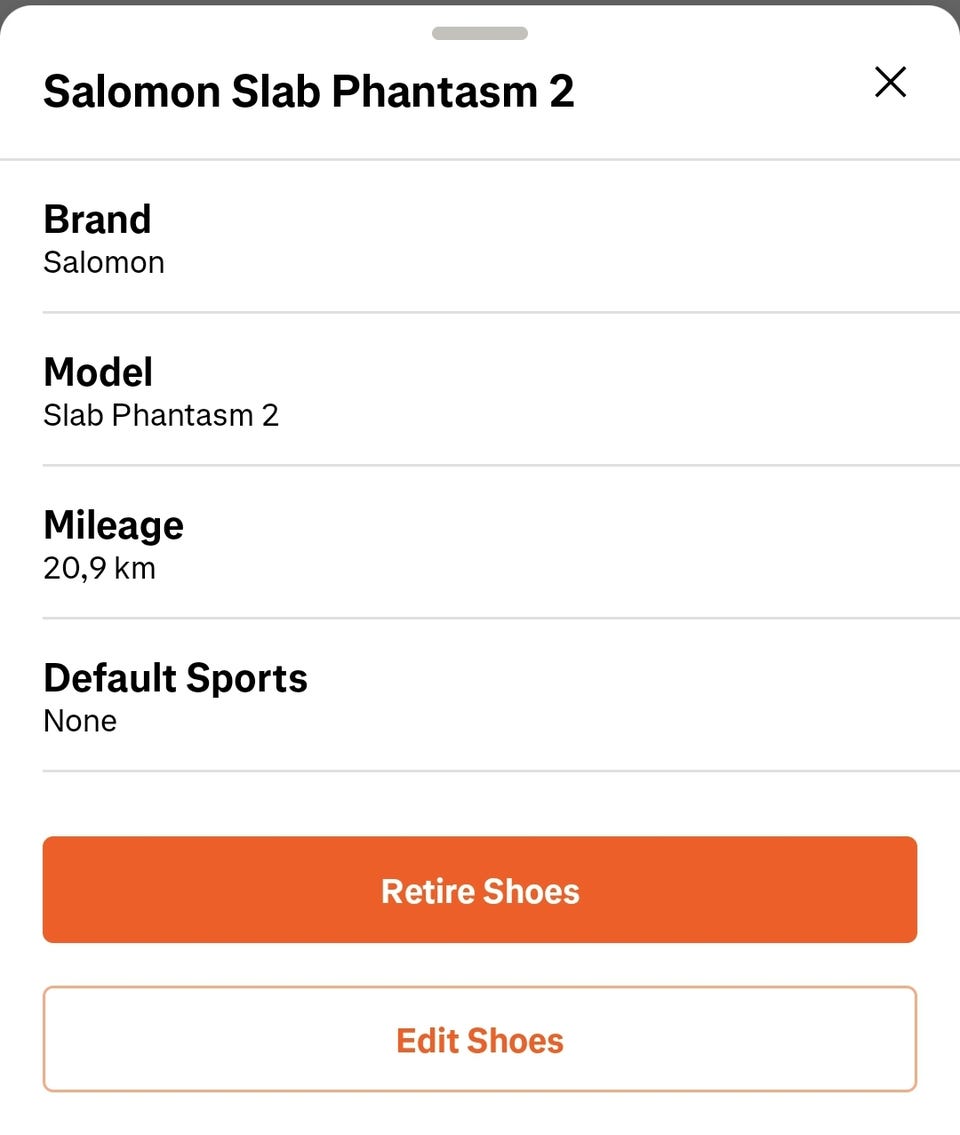Select the Brand field label
The height and width of the screenshot is (1135, 960).
coord(97,219)
